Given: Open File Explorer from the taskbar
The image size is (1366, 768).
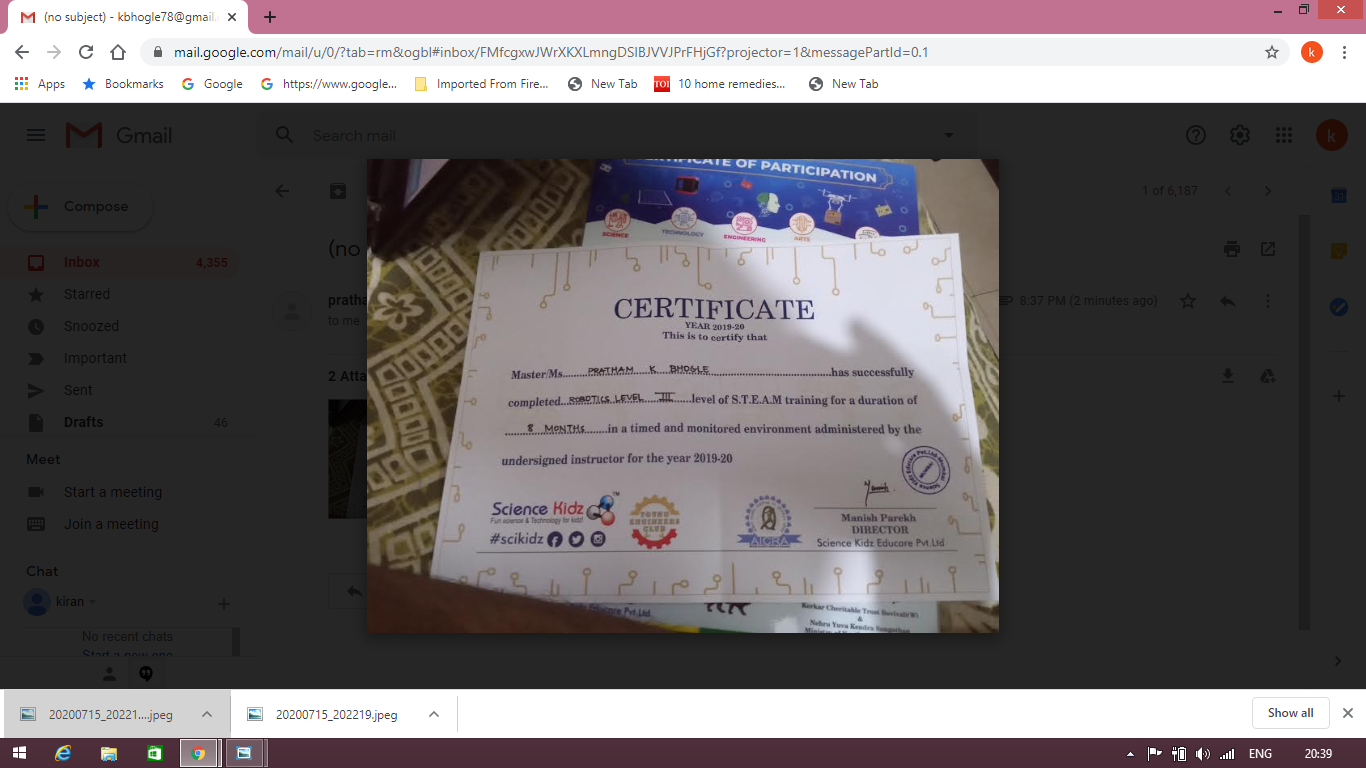Looking at the screenshot, I should click(x=108, y=753).
